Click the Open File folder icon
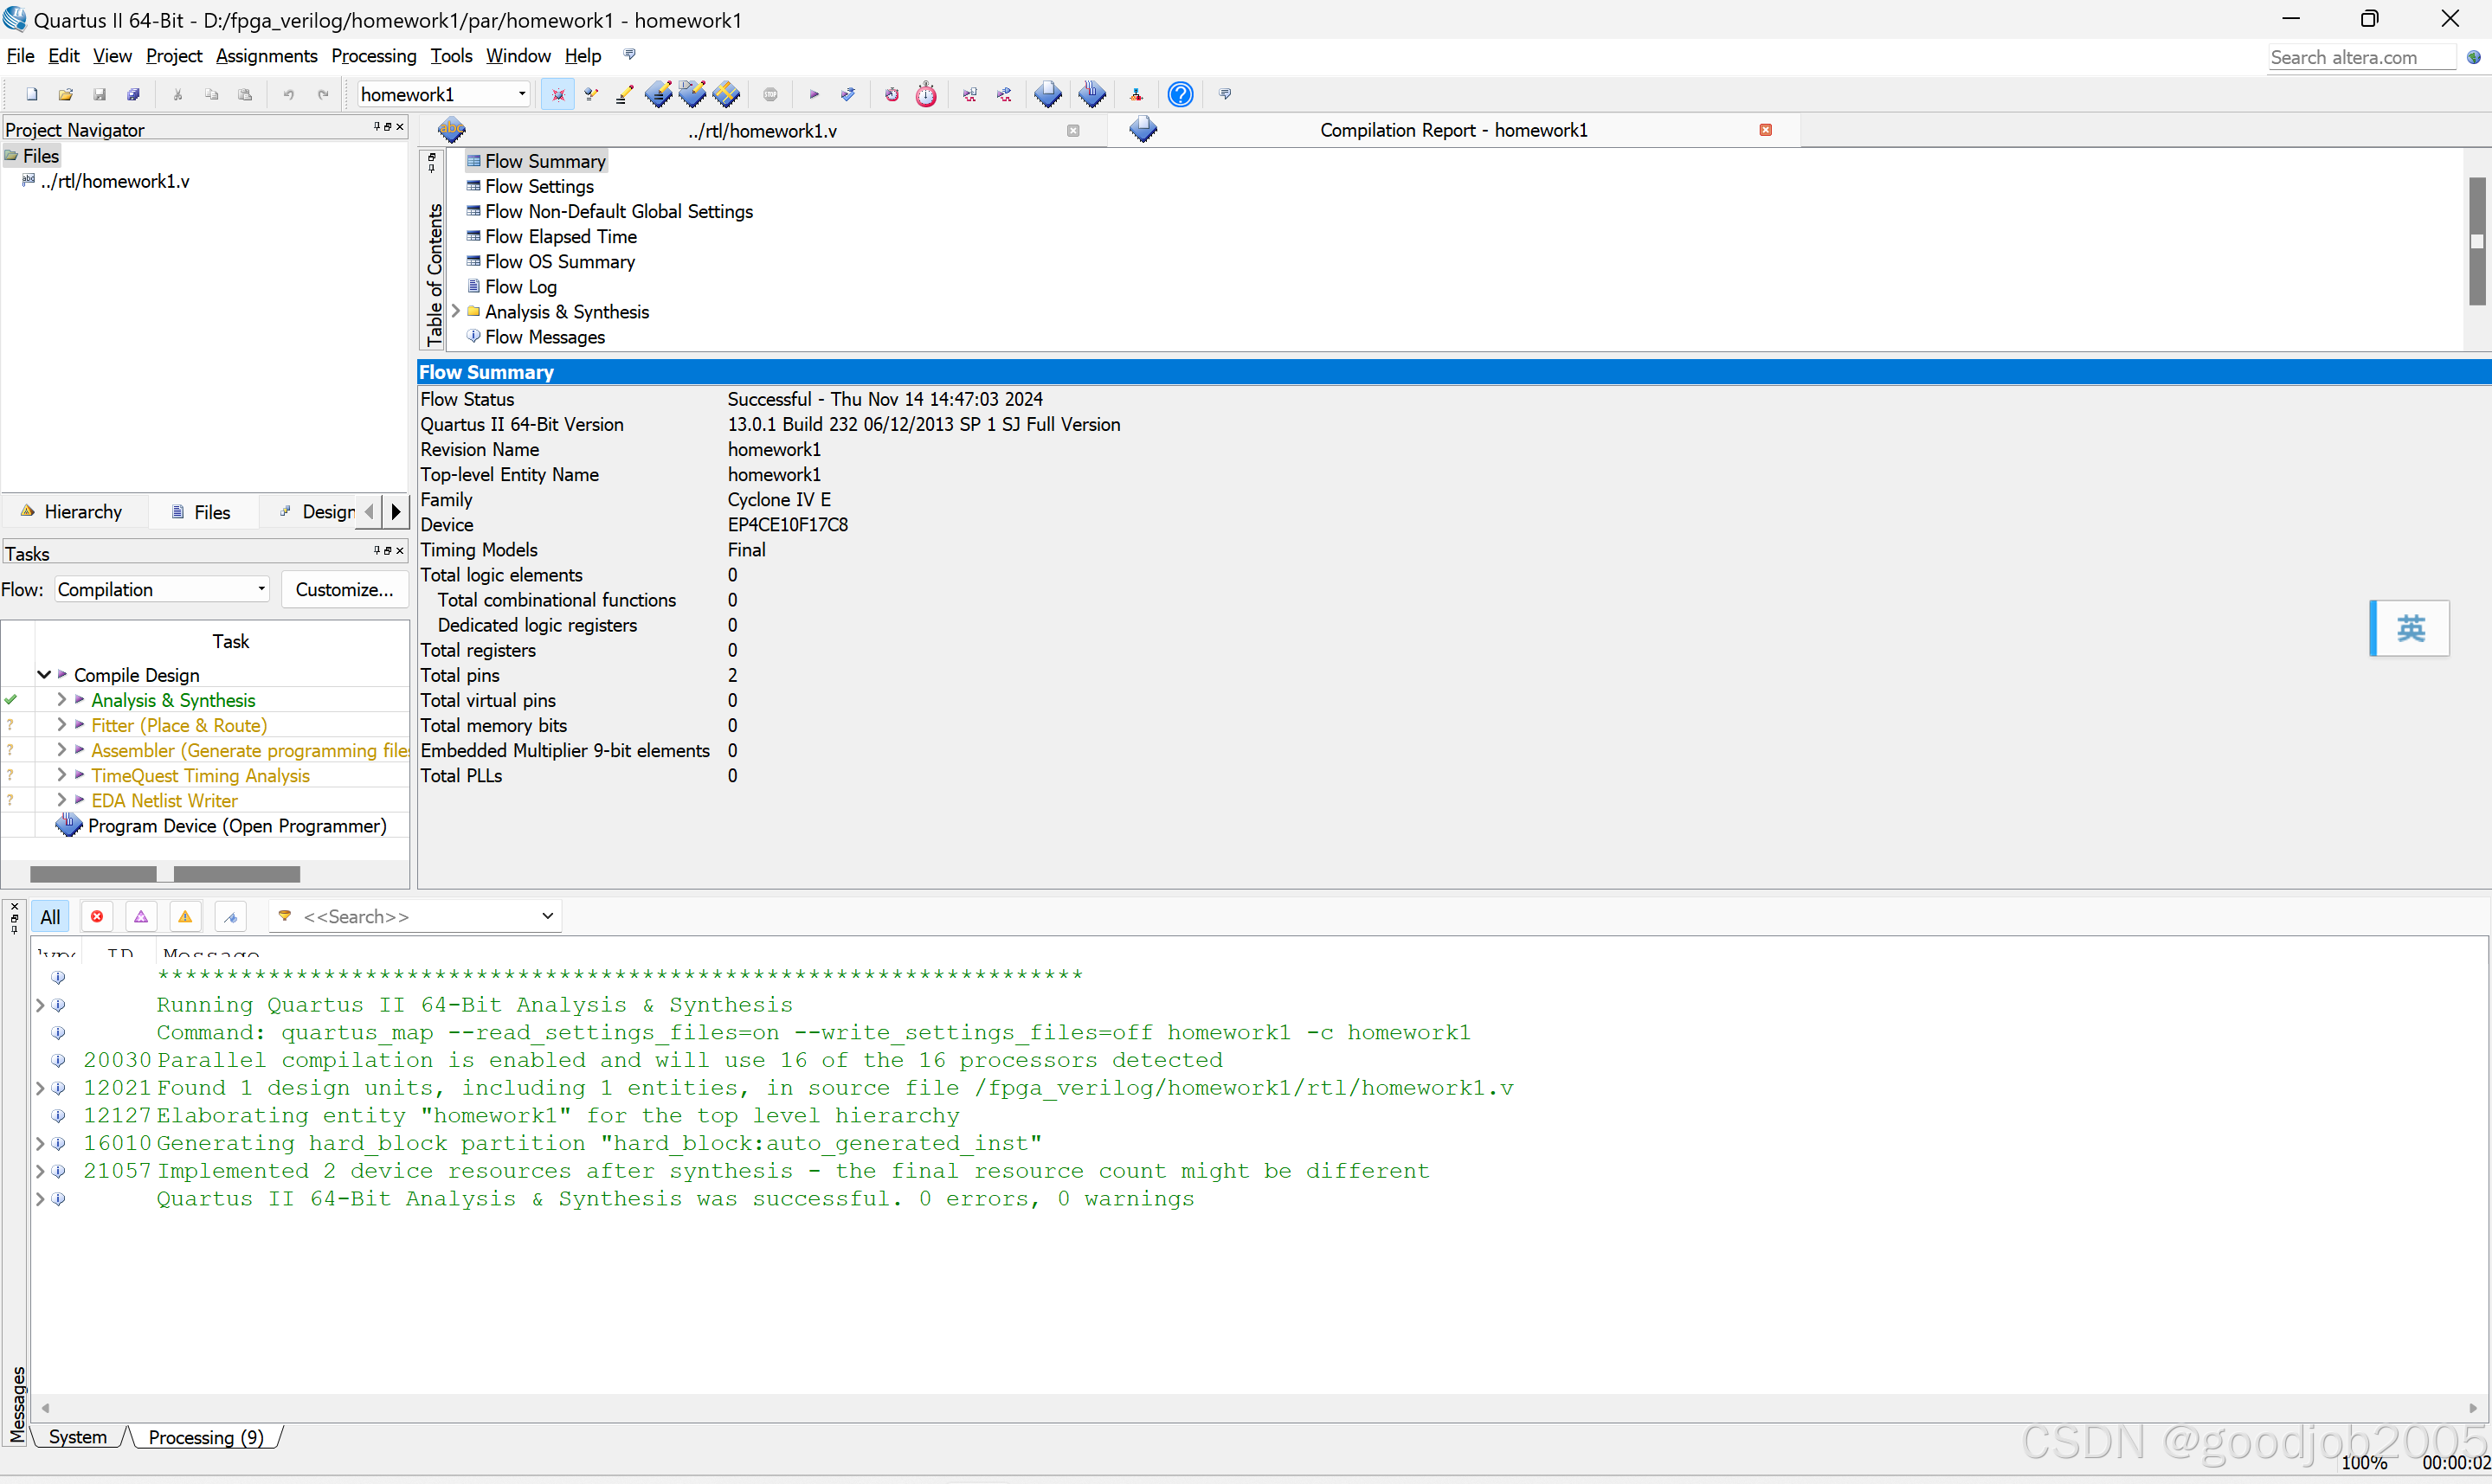The height and width of the screenshot is (1484, 2492). 66,95
